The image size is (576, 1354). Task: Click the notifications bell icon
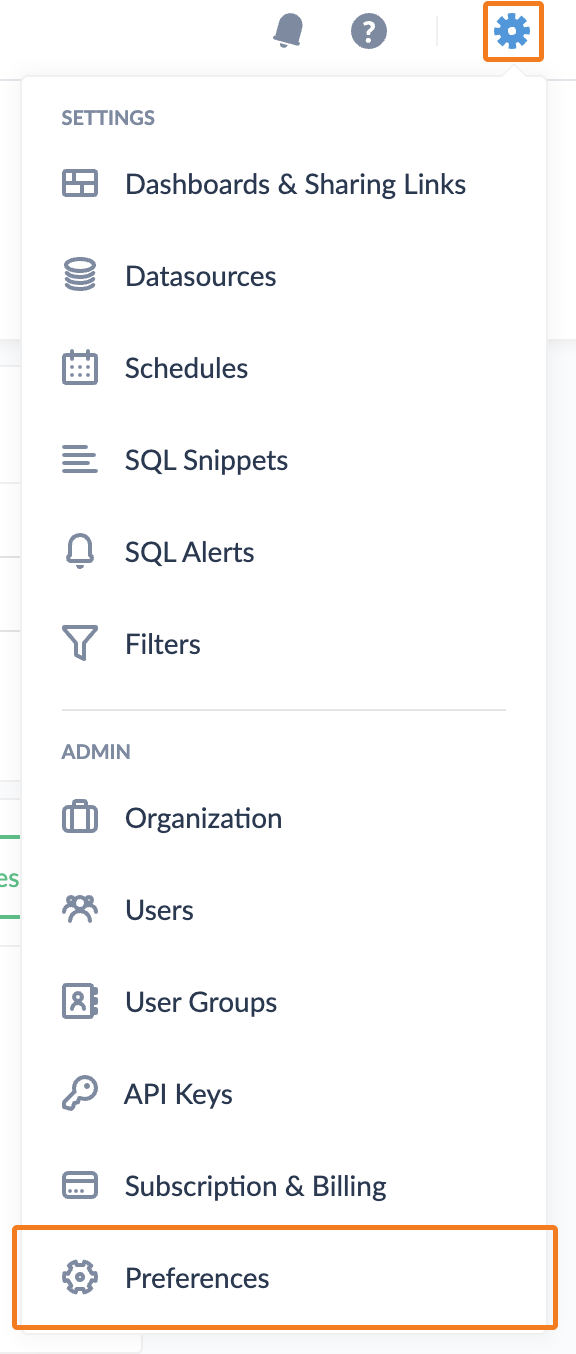pos(288,32)
